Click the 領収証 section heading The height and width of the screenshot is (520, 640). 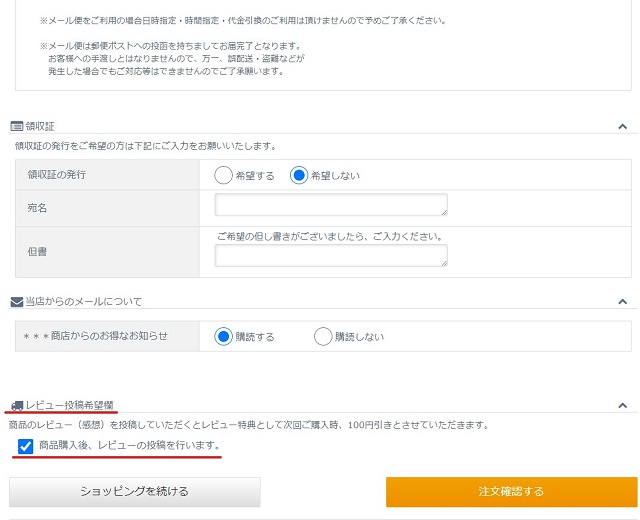(x=40, y=126)
